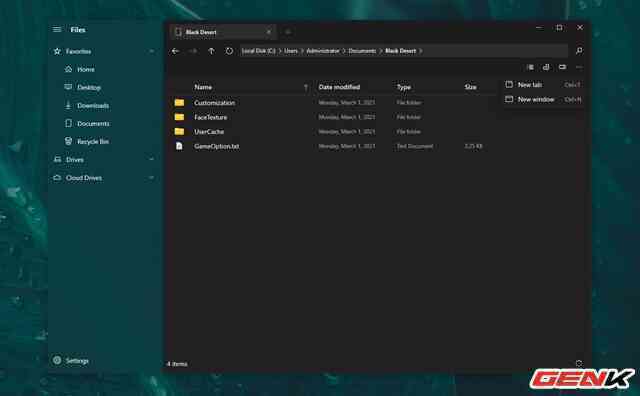Go to Home in sidebar
Viewport: 640px width, 396px height.
click(86, 69)
